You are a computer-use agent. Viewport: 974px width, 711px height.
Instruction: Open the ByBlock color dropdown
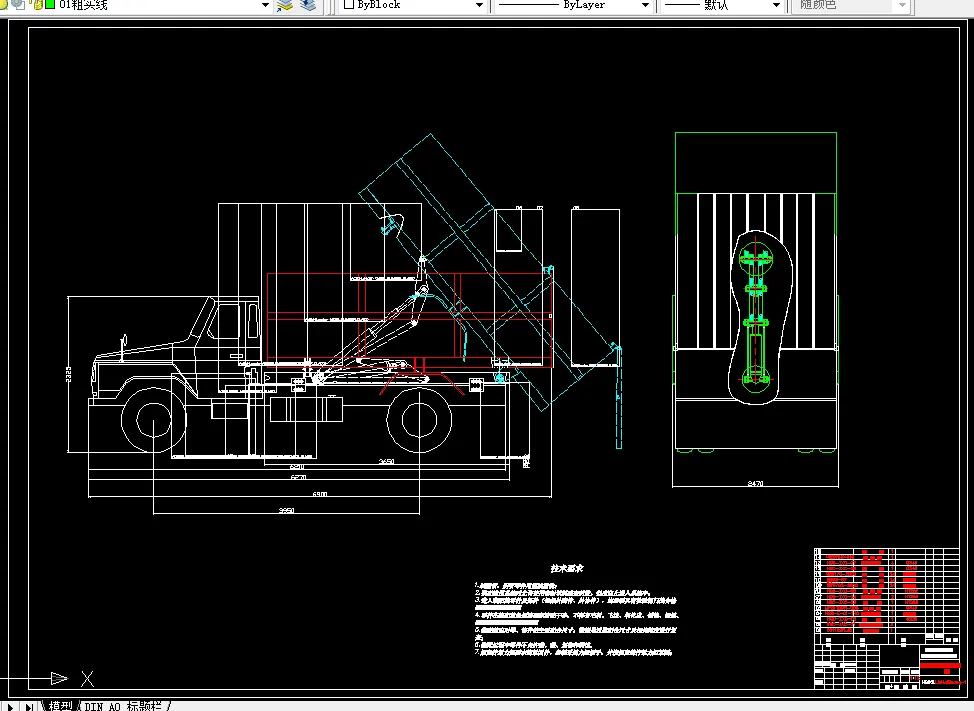[480, 5]
